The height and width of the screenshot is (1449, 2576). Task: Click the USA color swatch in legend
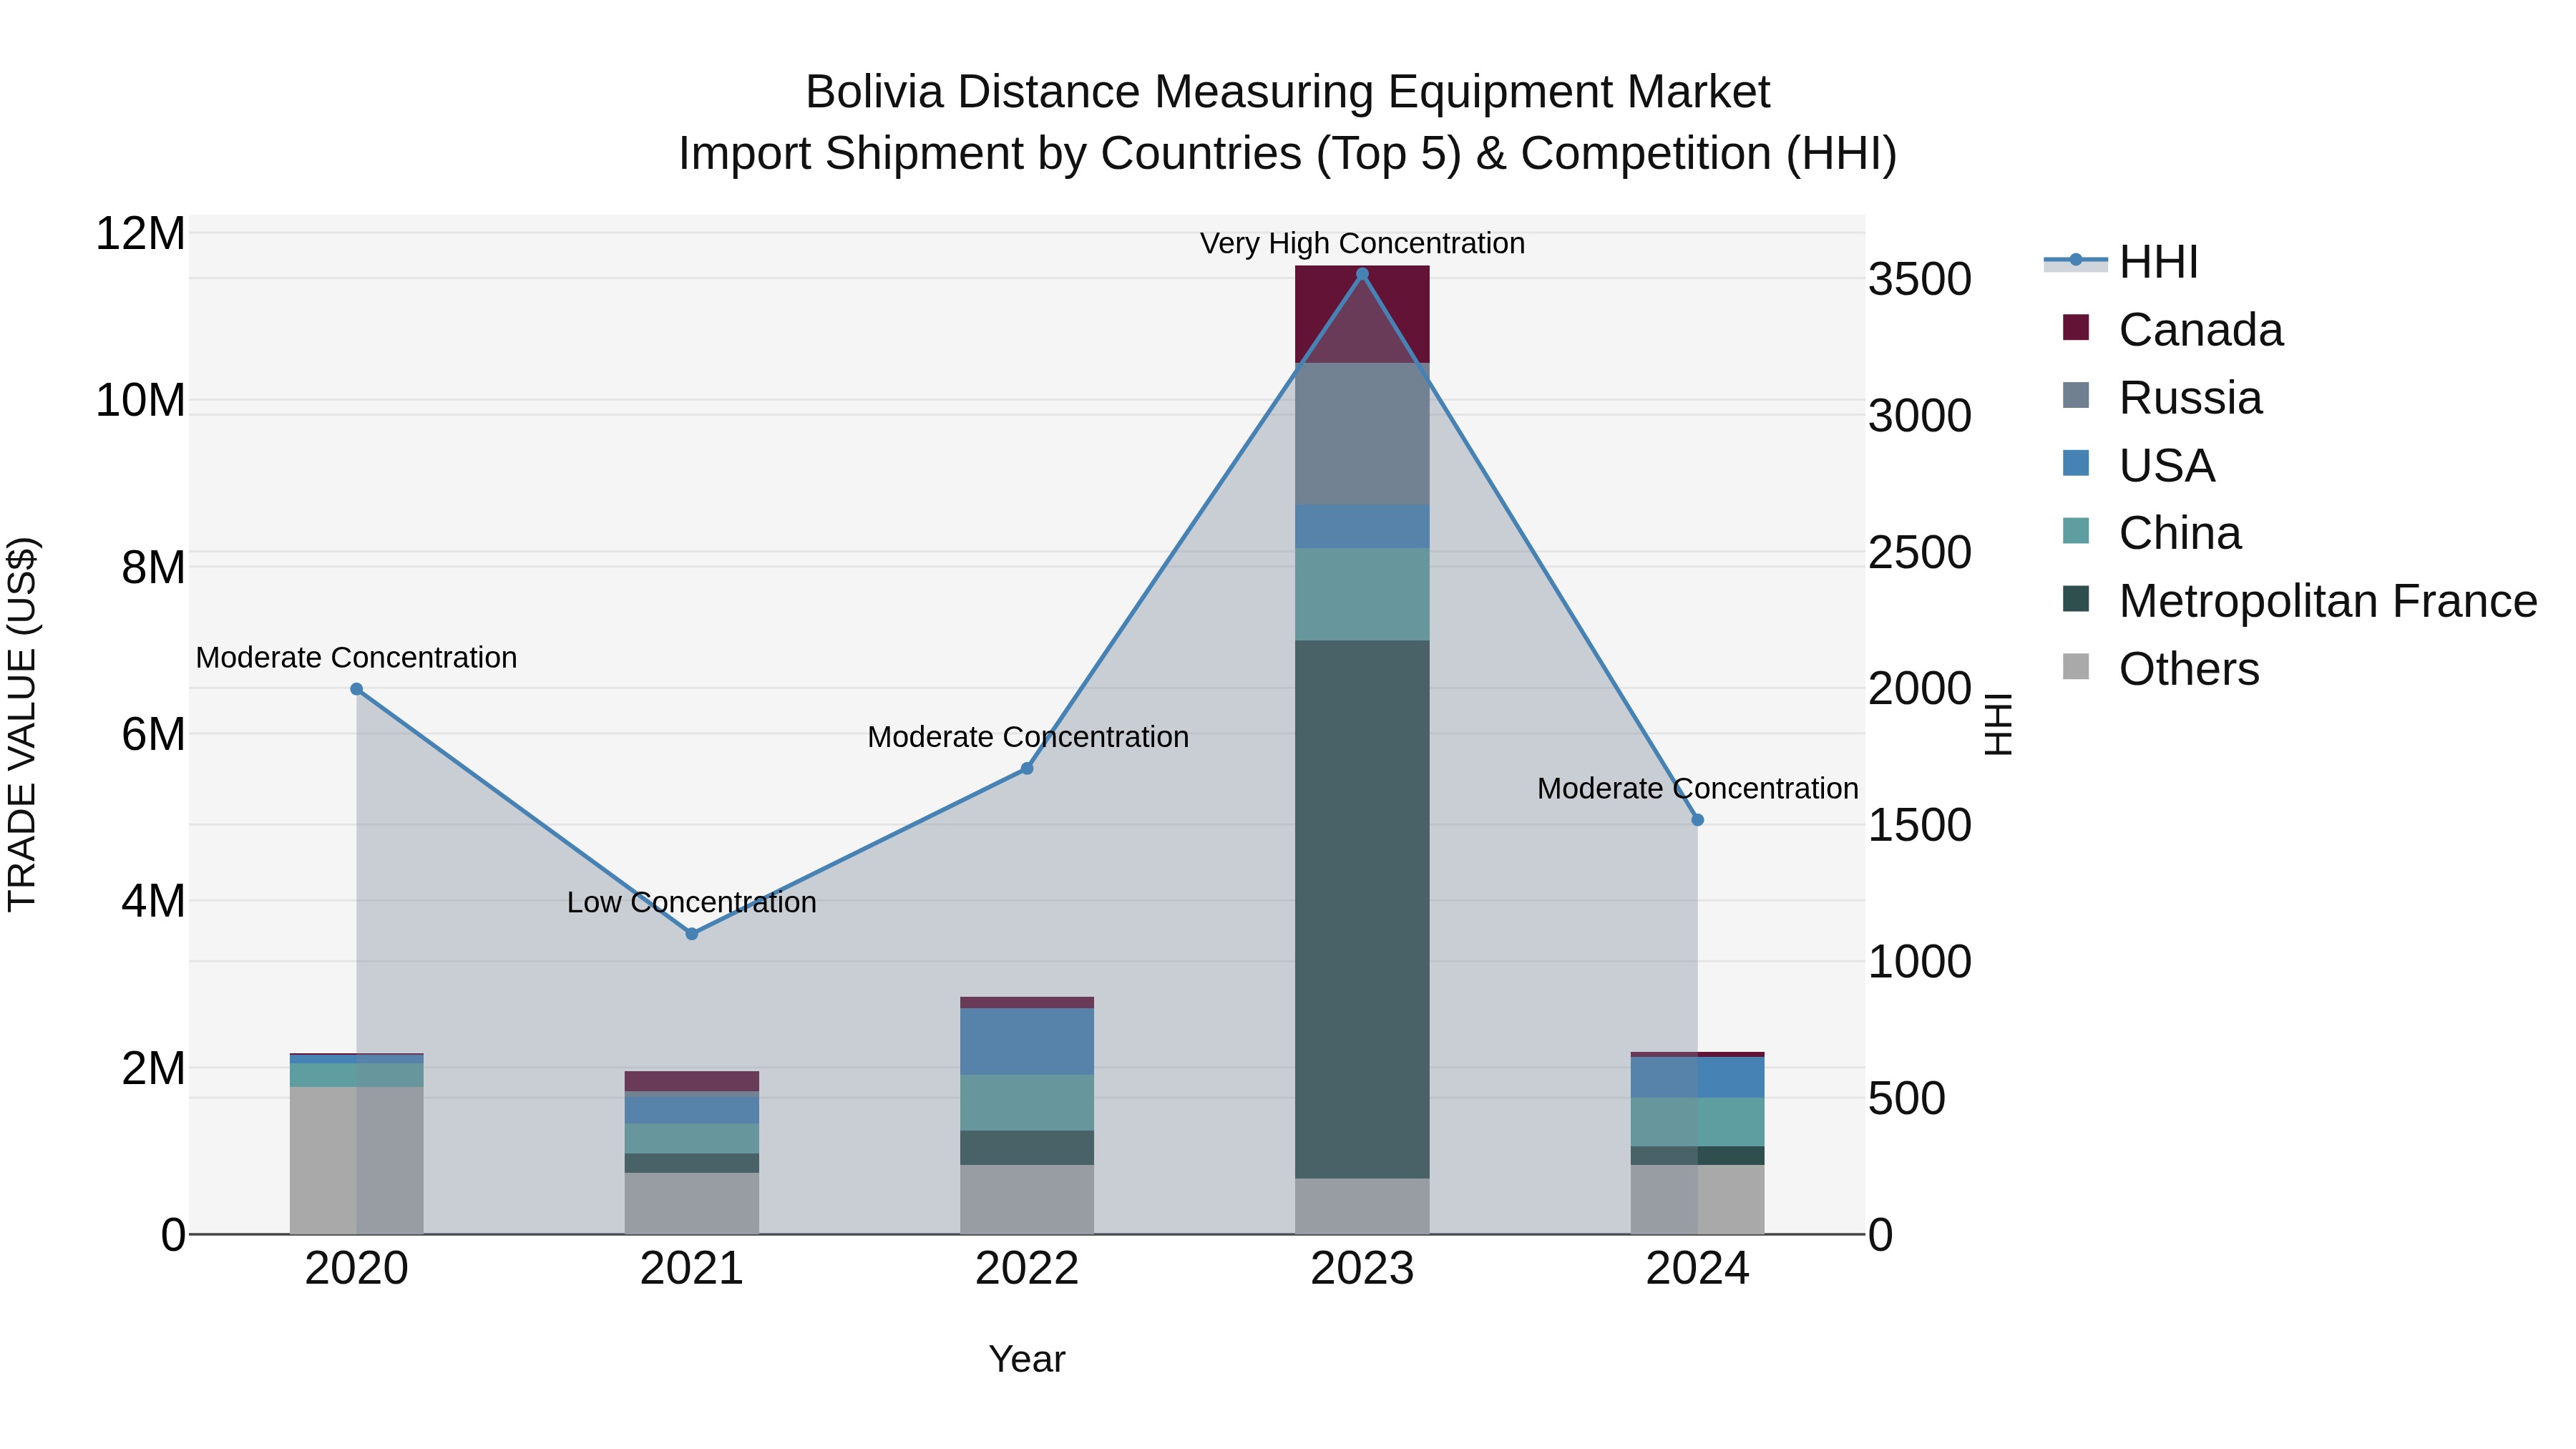[x=2076, y=463]
